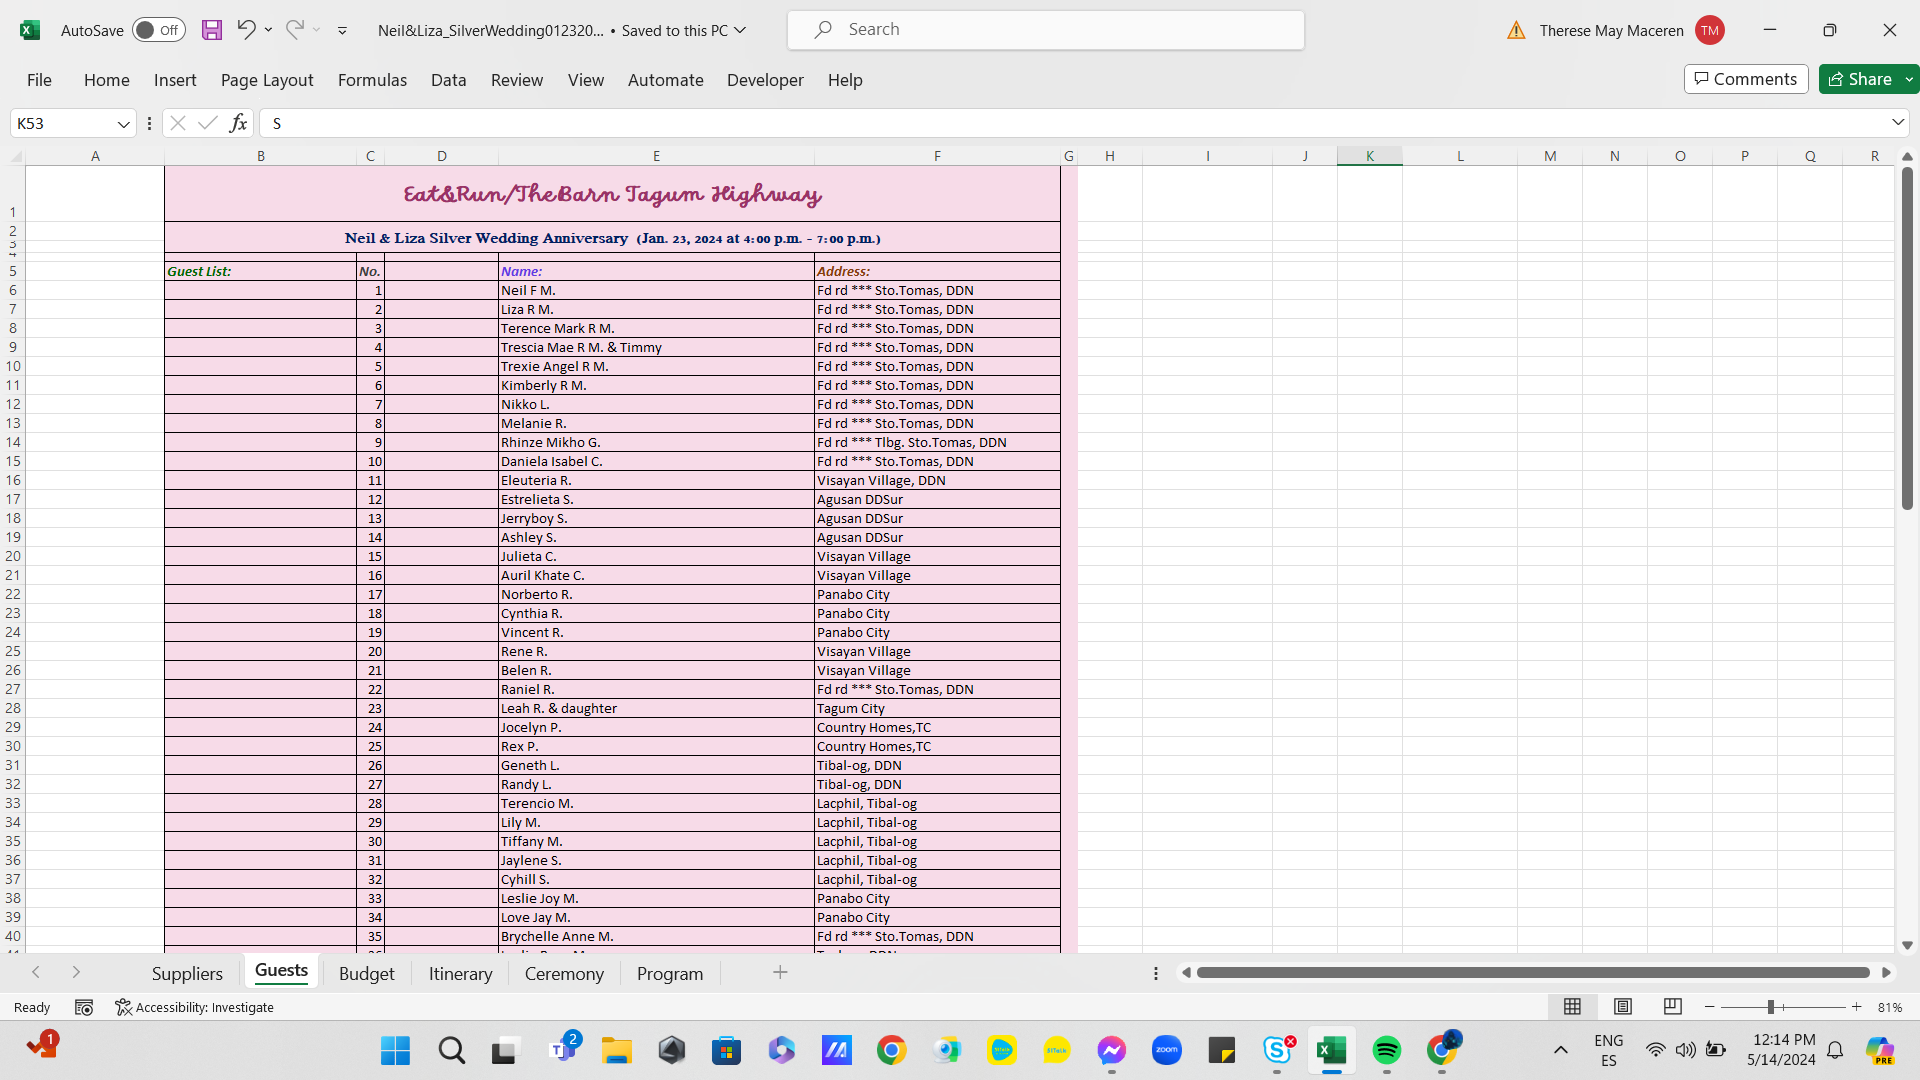Image resolution: width=1920 pixels, height=1080 pixels.
Task: Open the Ceremony sheet tab
Action: 564,974
